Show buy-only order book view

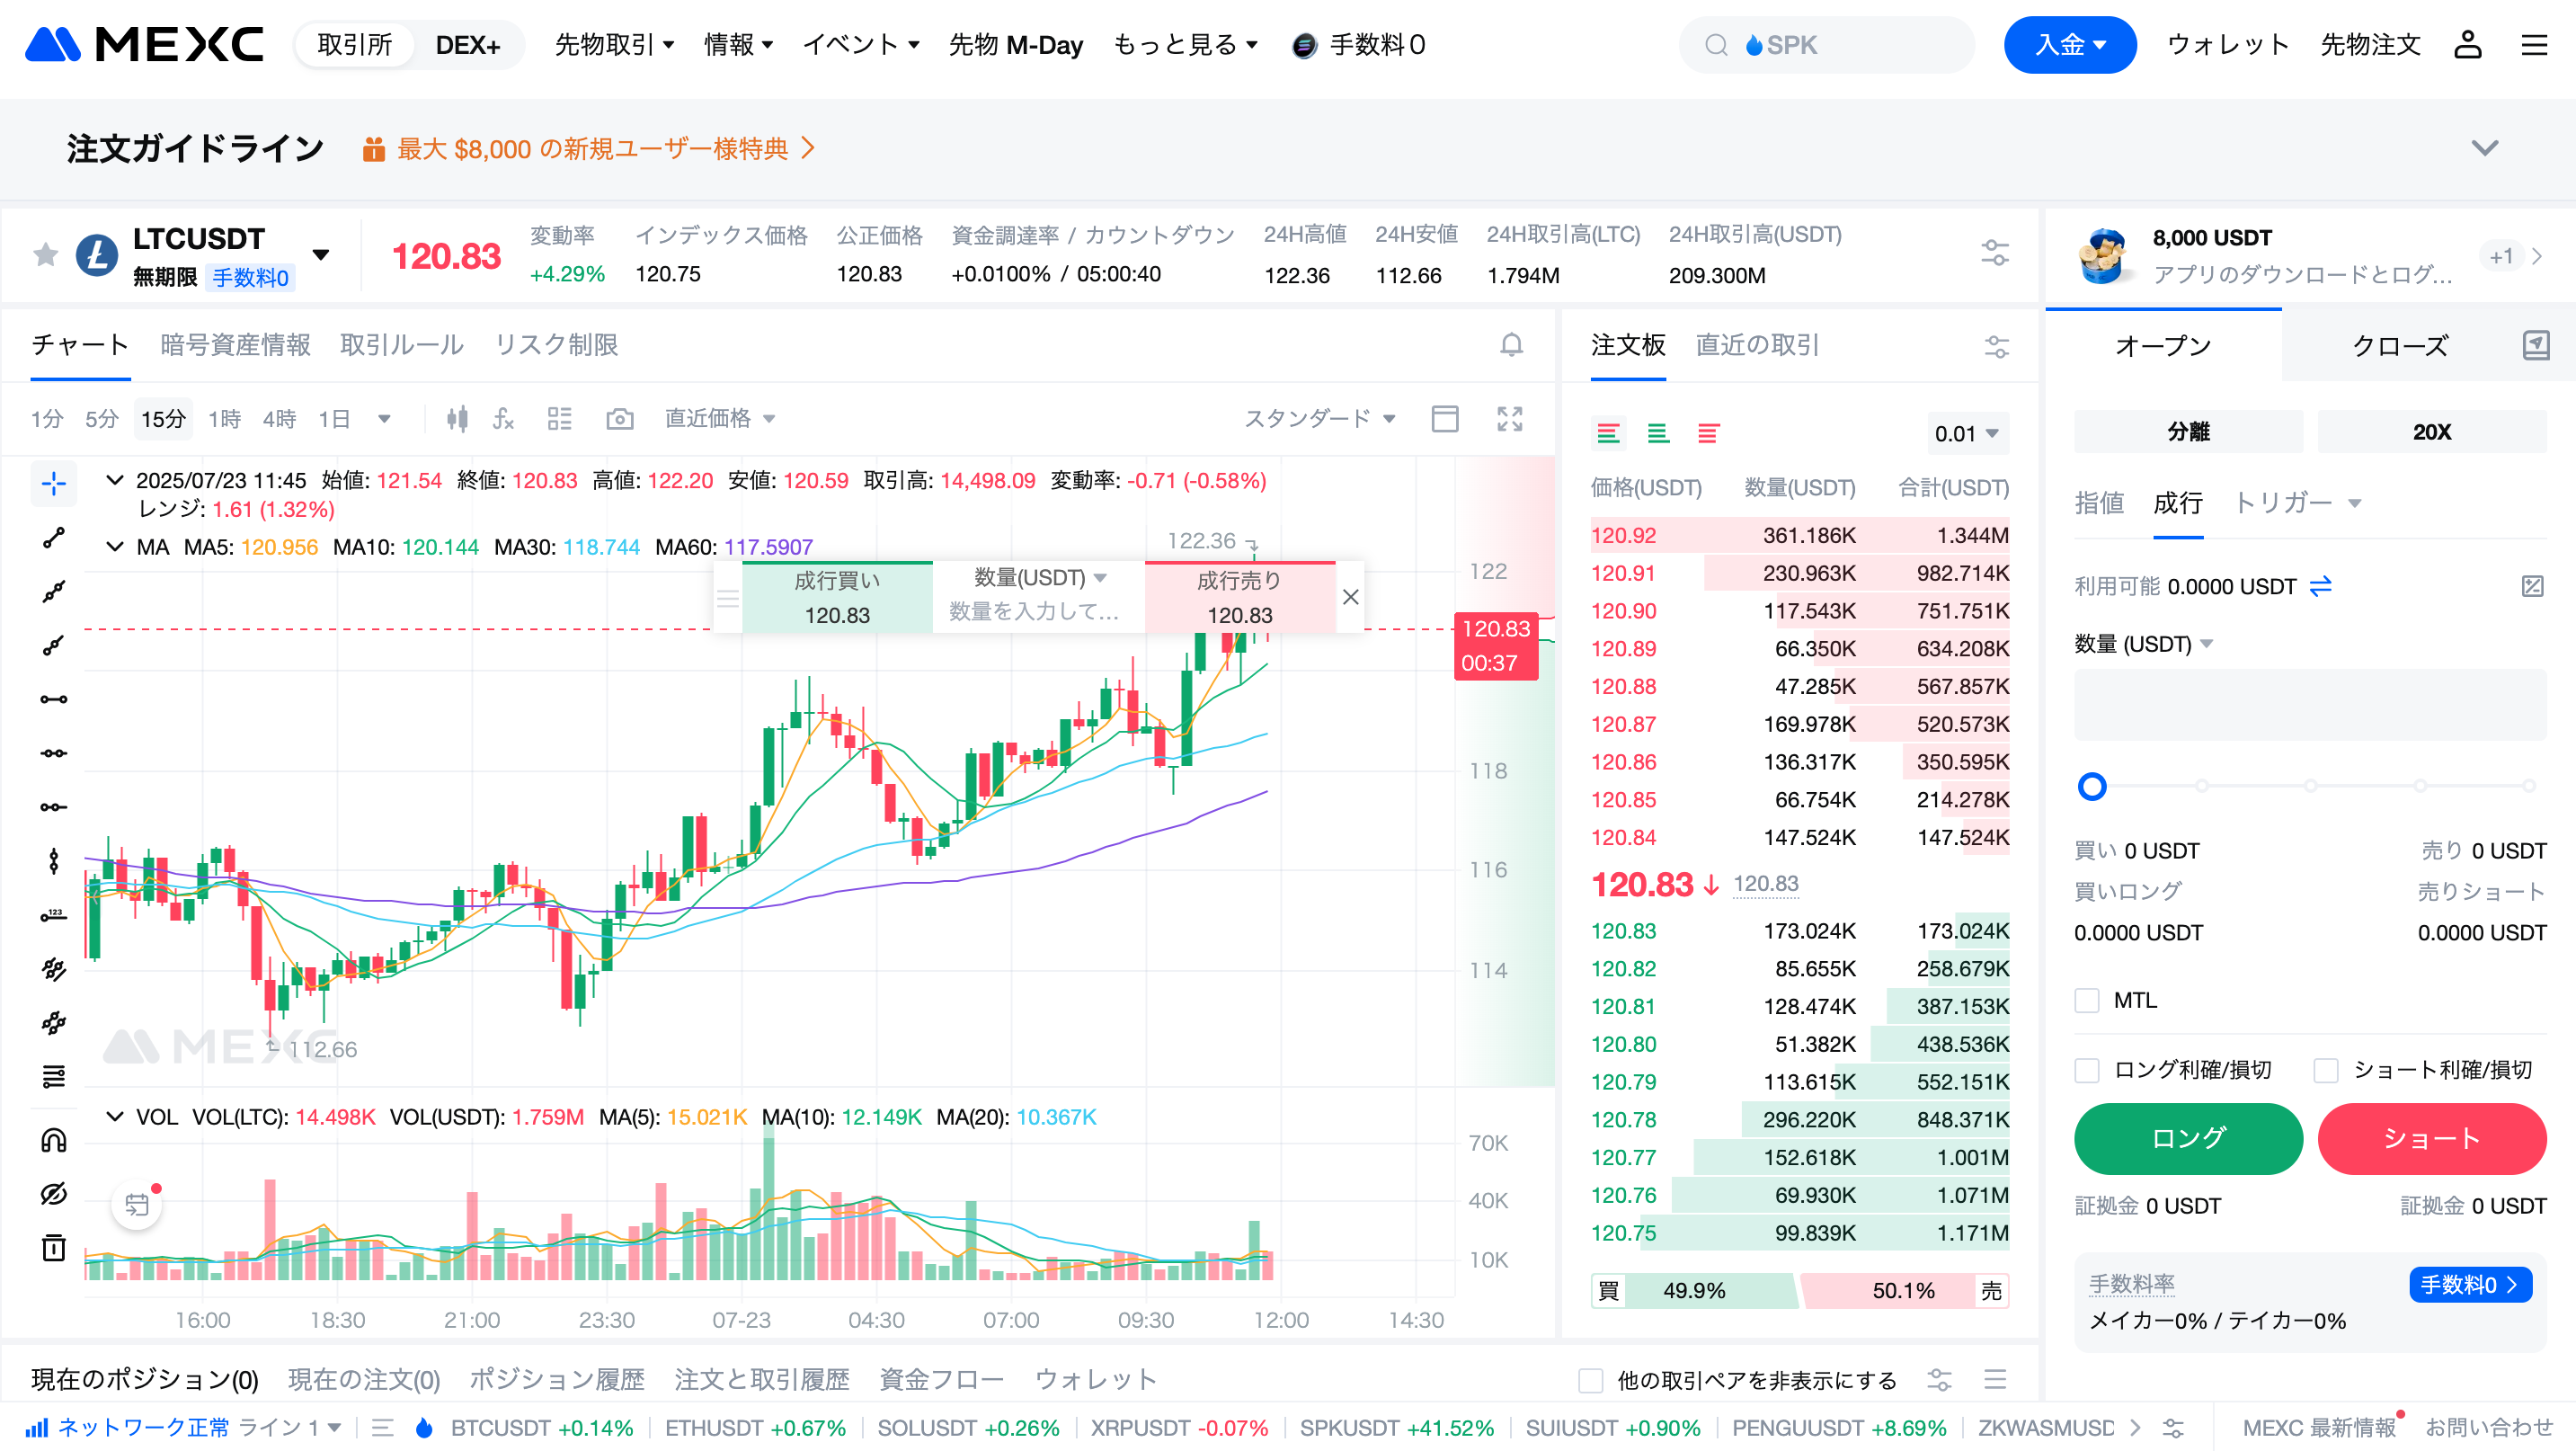point(1658,433)
